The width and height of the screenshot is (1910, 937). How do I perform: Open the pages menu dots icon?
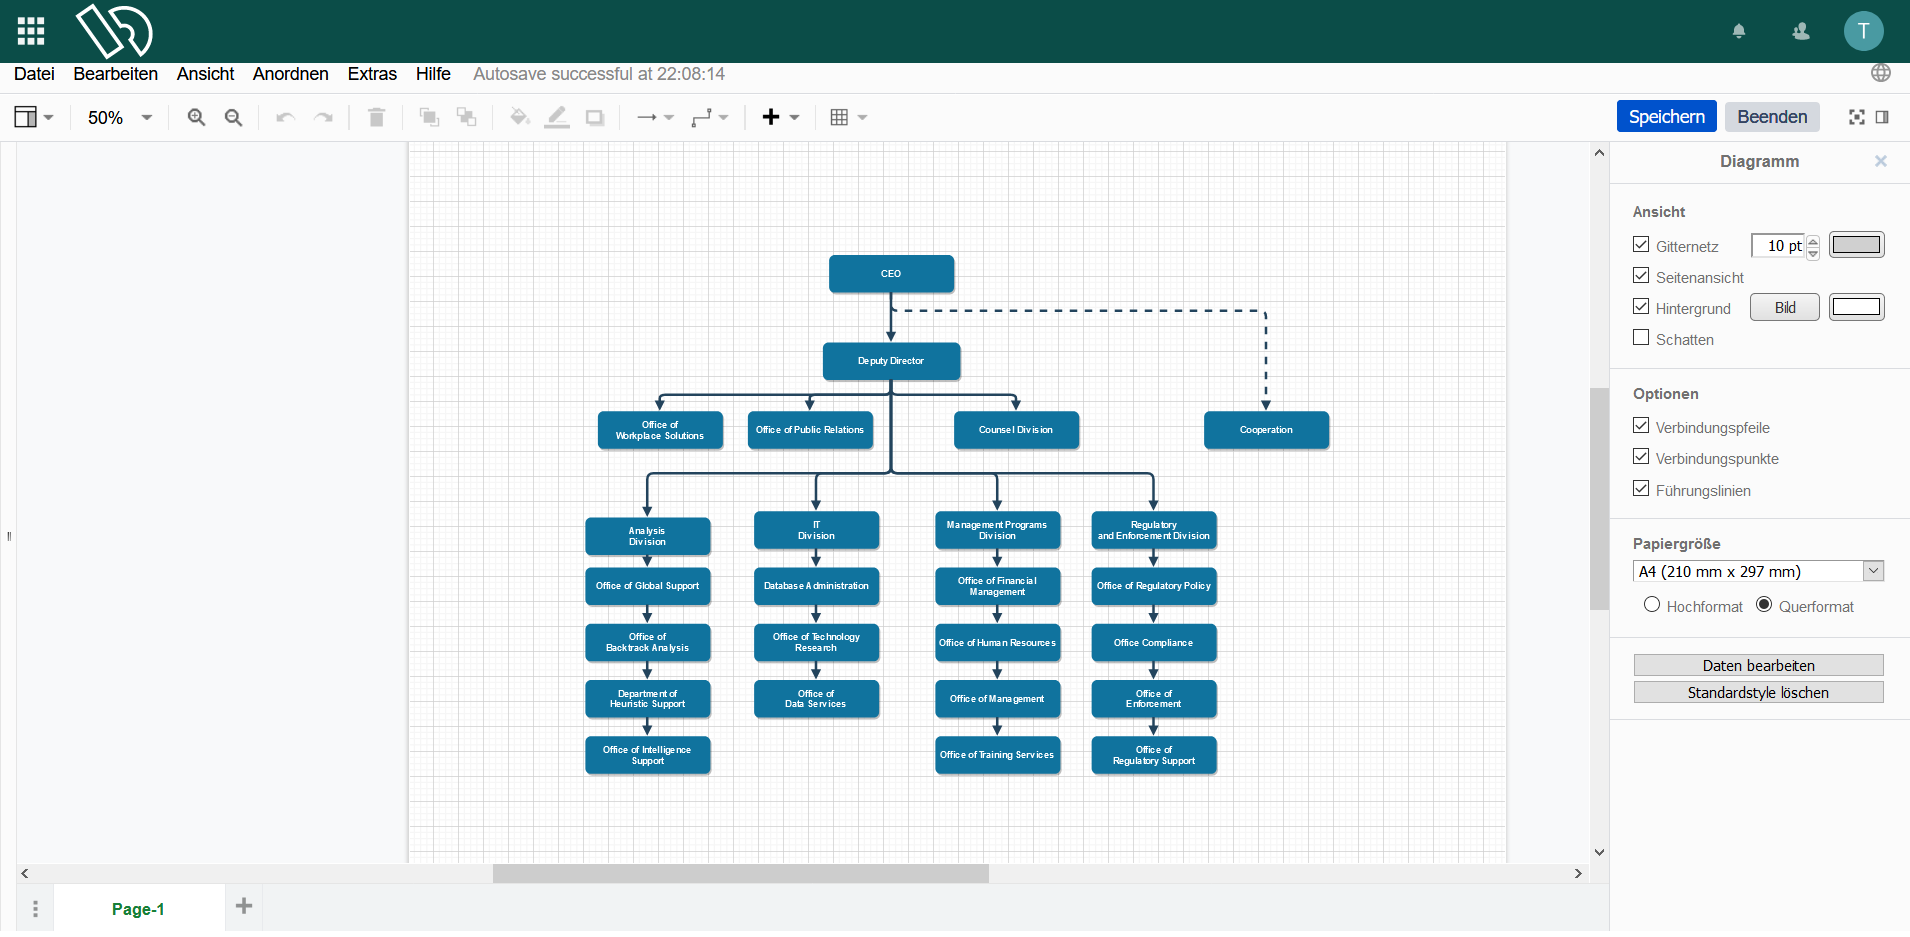[35, 909]
